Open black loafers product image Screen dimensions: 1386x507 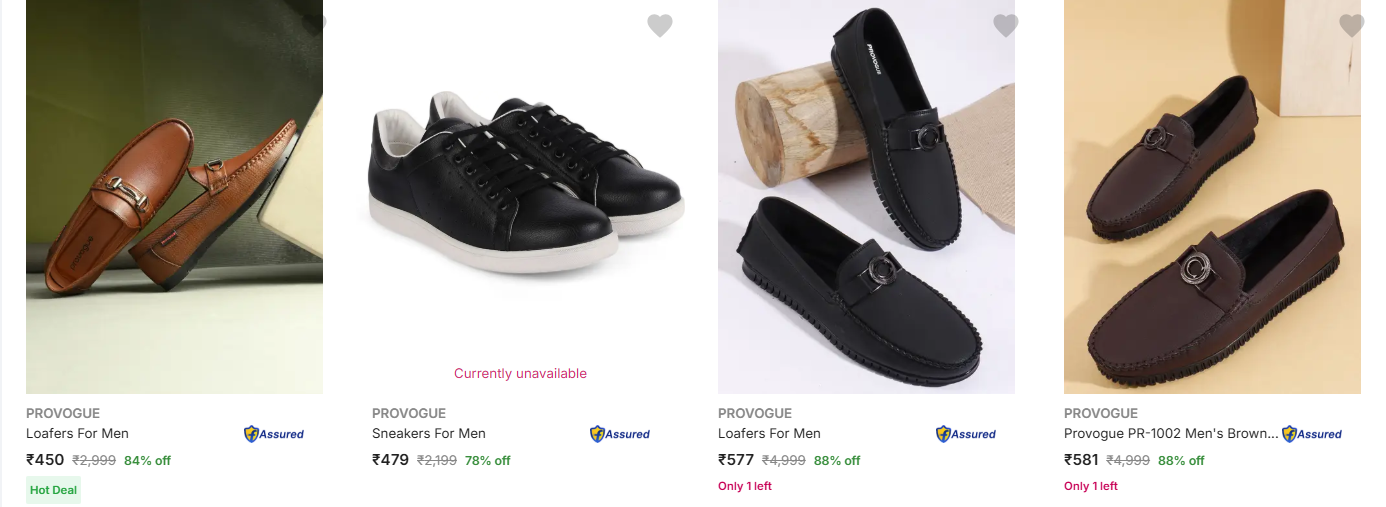point(866,200)
